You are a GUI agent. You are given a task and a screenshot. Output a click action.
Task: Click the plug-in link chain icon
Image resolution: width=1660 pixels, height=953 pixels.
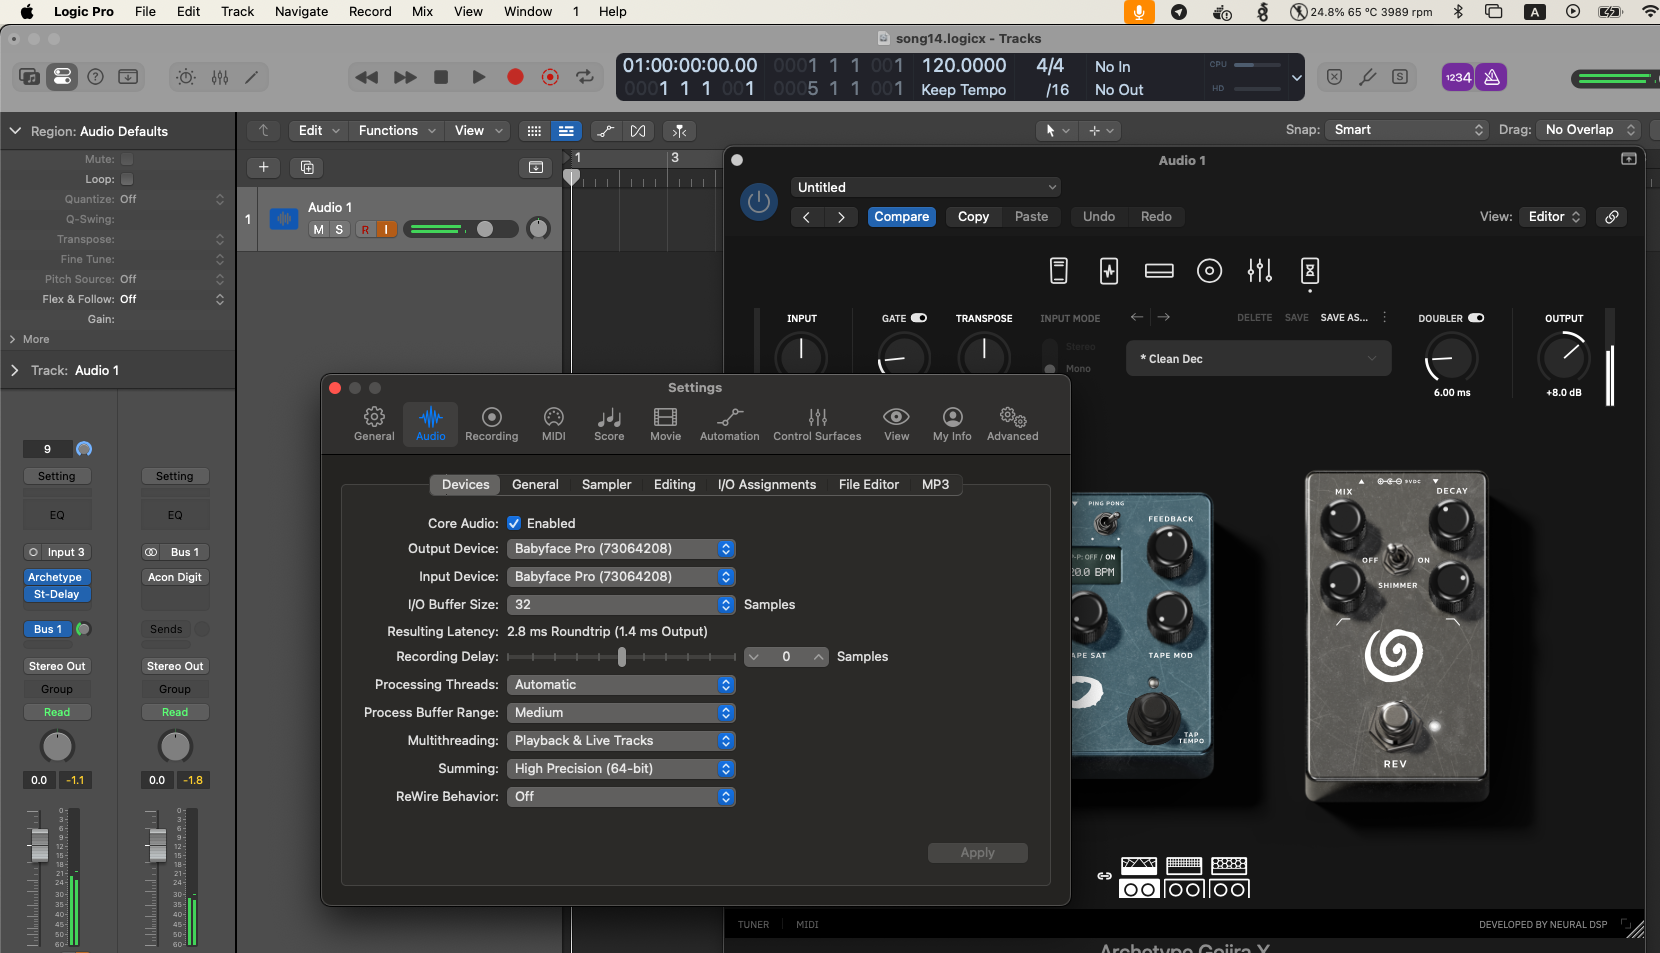pos(1612,217)
